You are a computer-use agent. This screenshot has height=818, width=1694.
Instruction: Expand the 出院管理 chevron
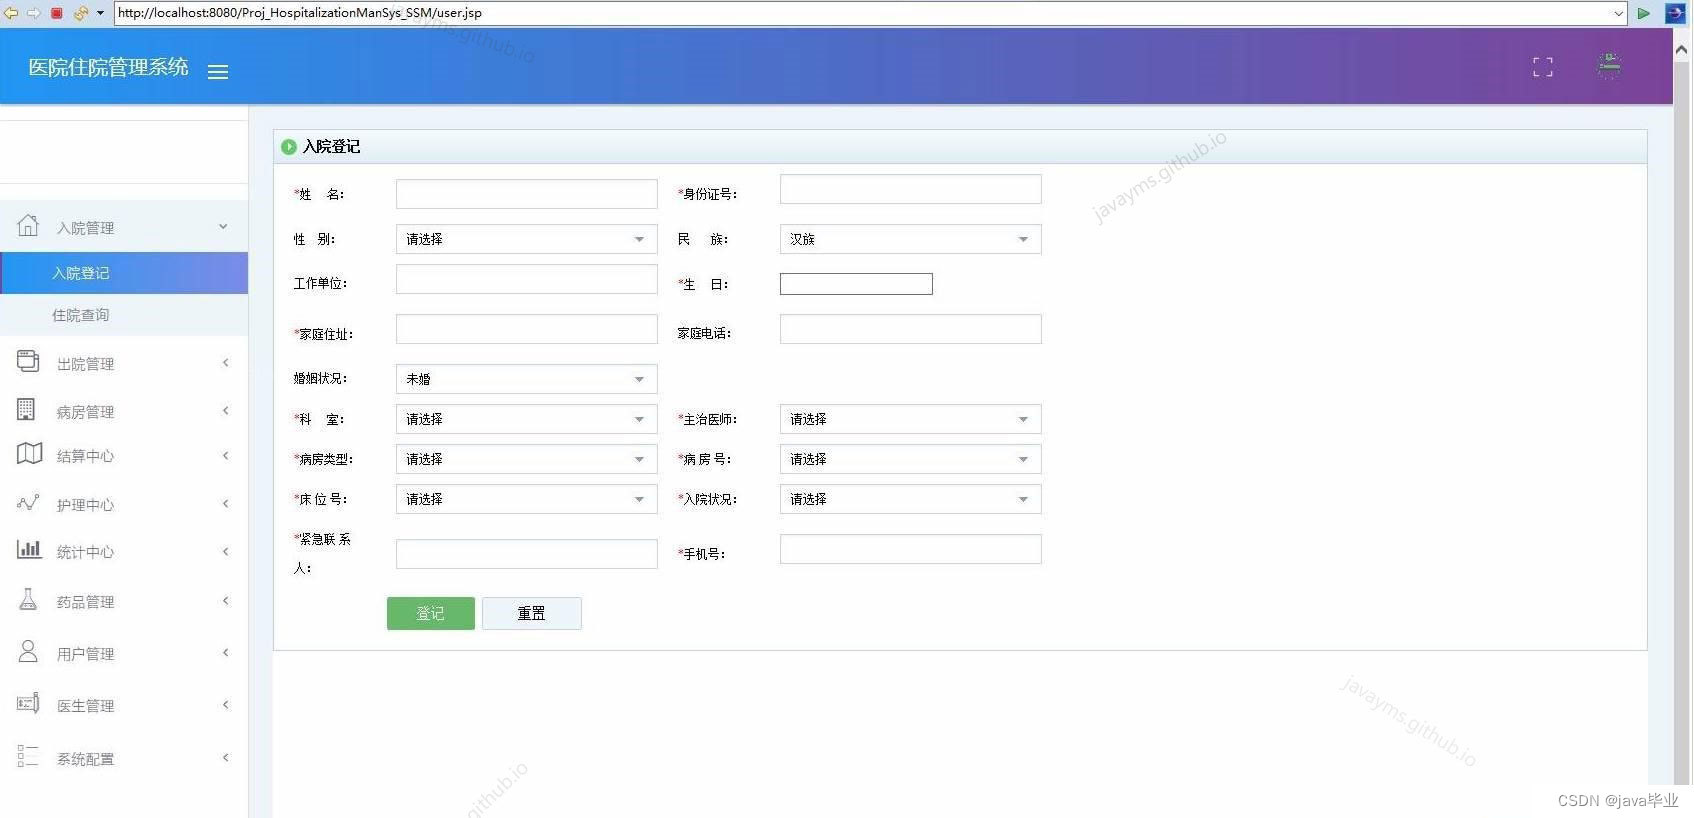tap(226, 362)
